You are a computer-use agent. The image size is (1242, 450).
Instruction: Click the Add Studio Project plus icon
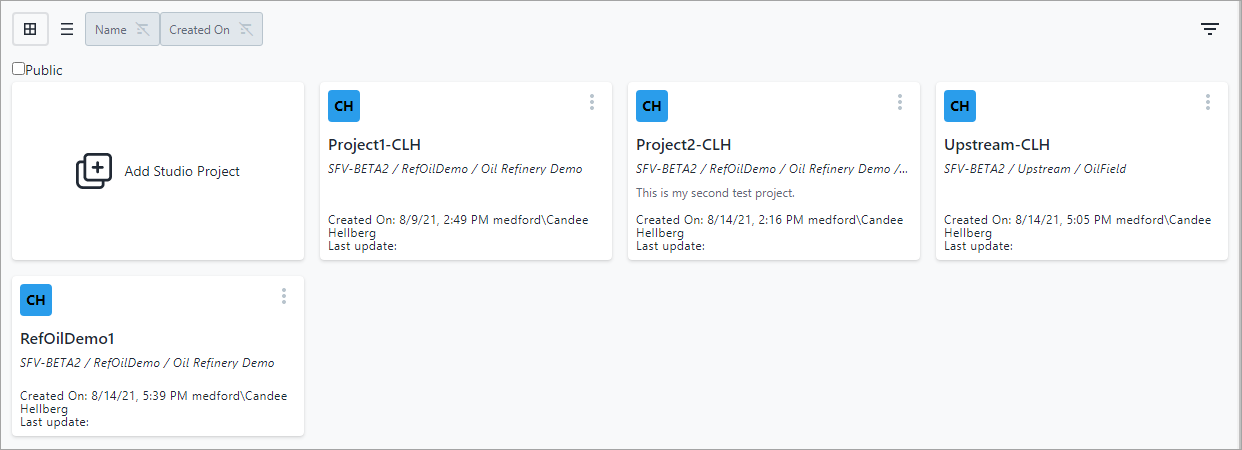pyautogui.click(x=94, y=171)
